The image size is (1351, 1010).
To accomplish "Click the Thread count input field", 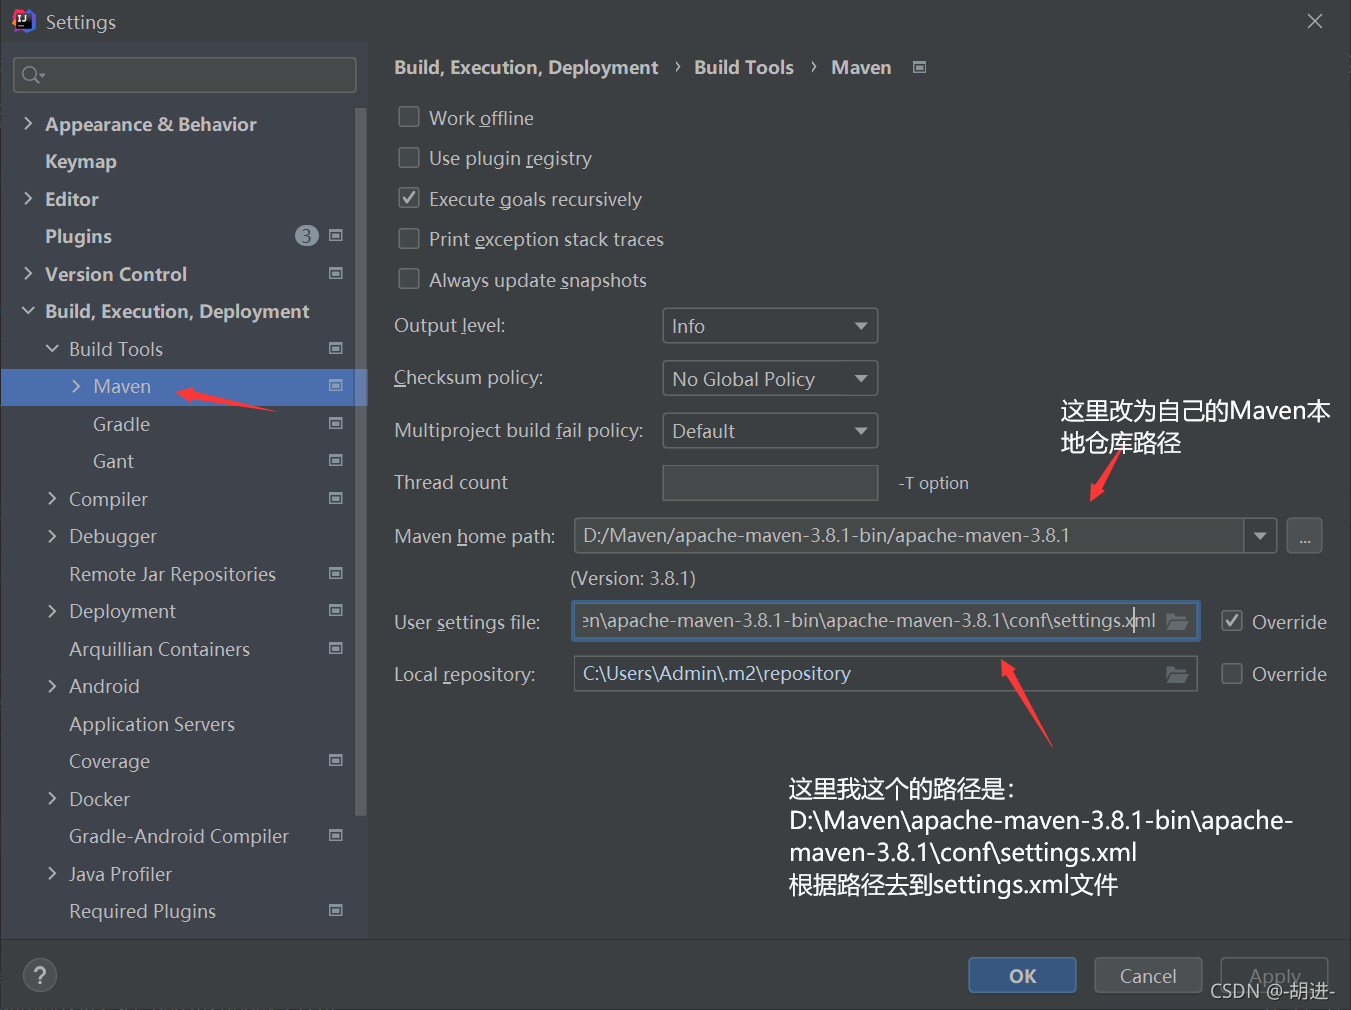I will pyautogui.click(x=770, y=483).
